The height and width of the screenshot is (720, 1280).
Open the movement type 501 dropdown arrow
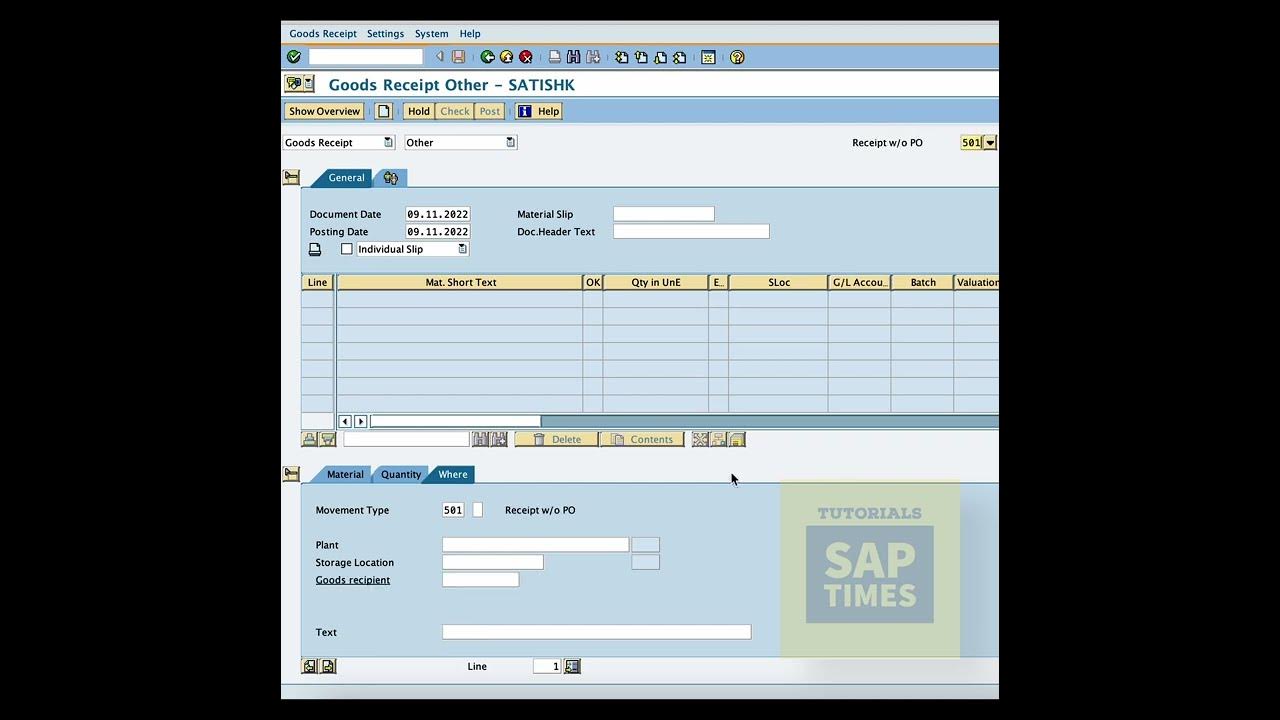[990, 143]
